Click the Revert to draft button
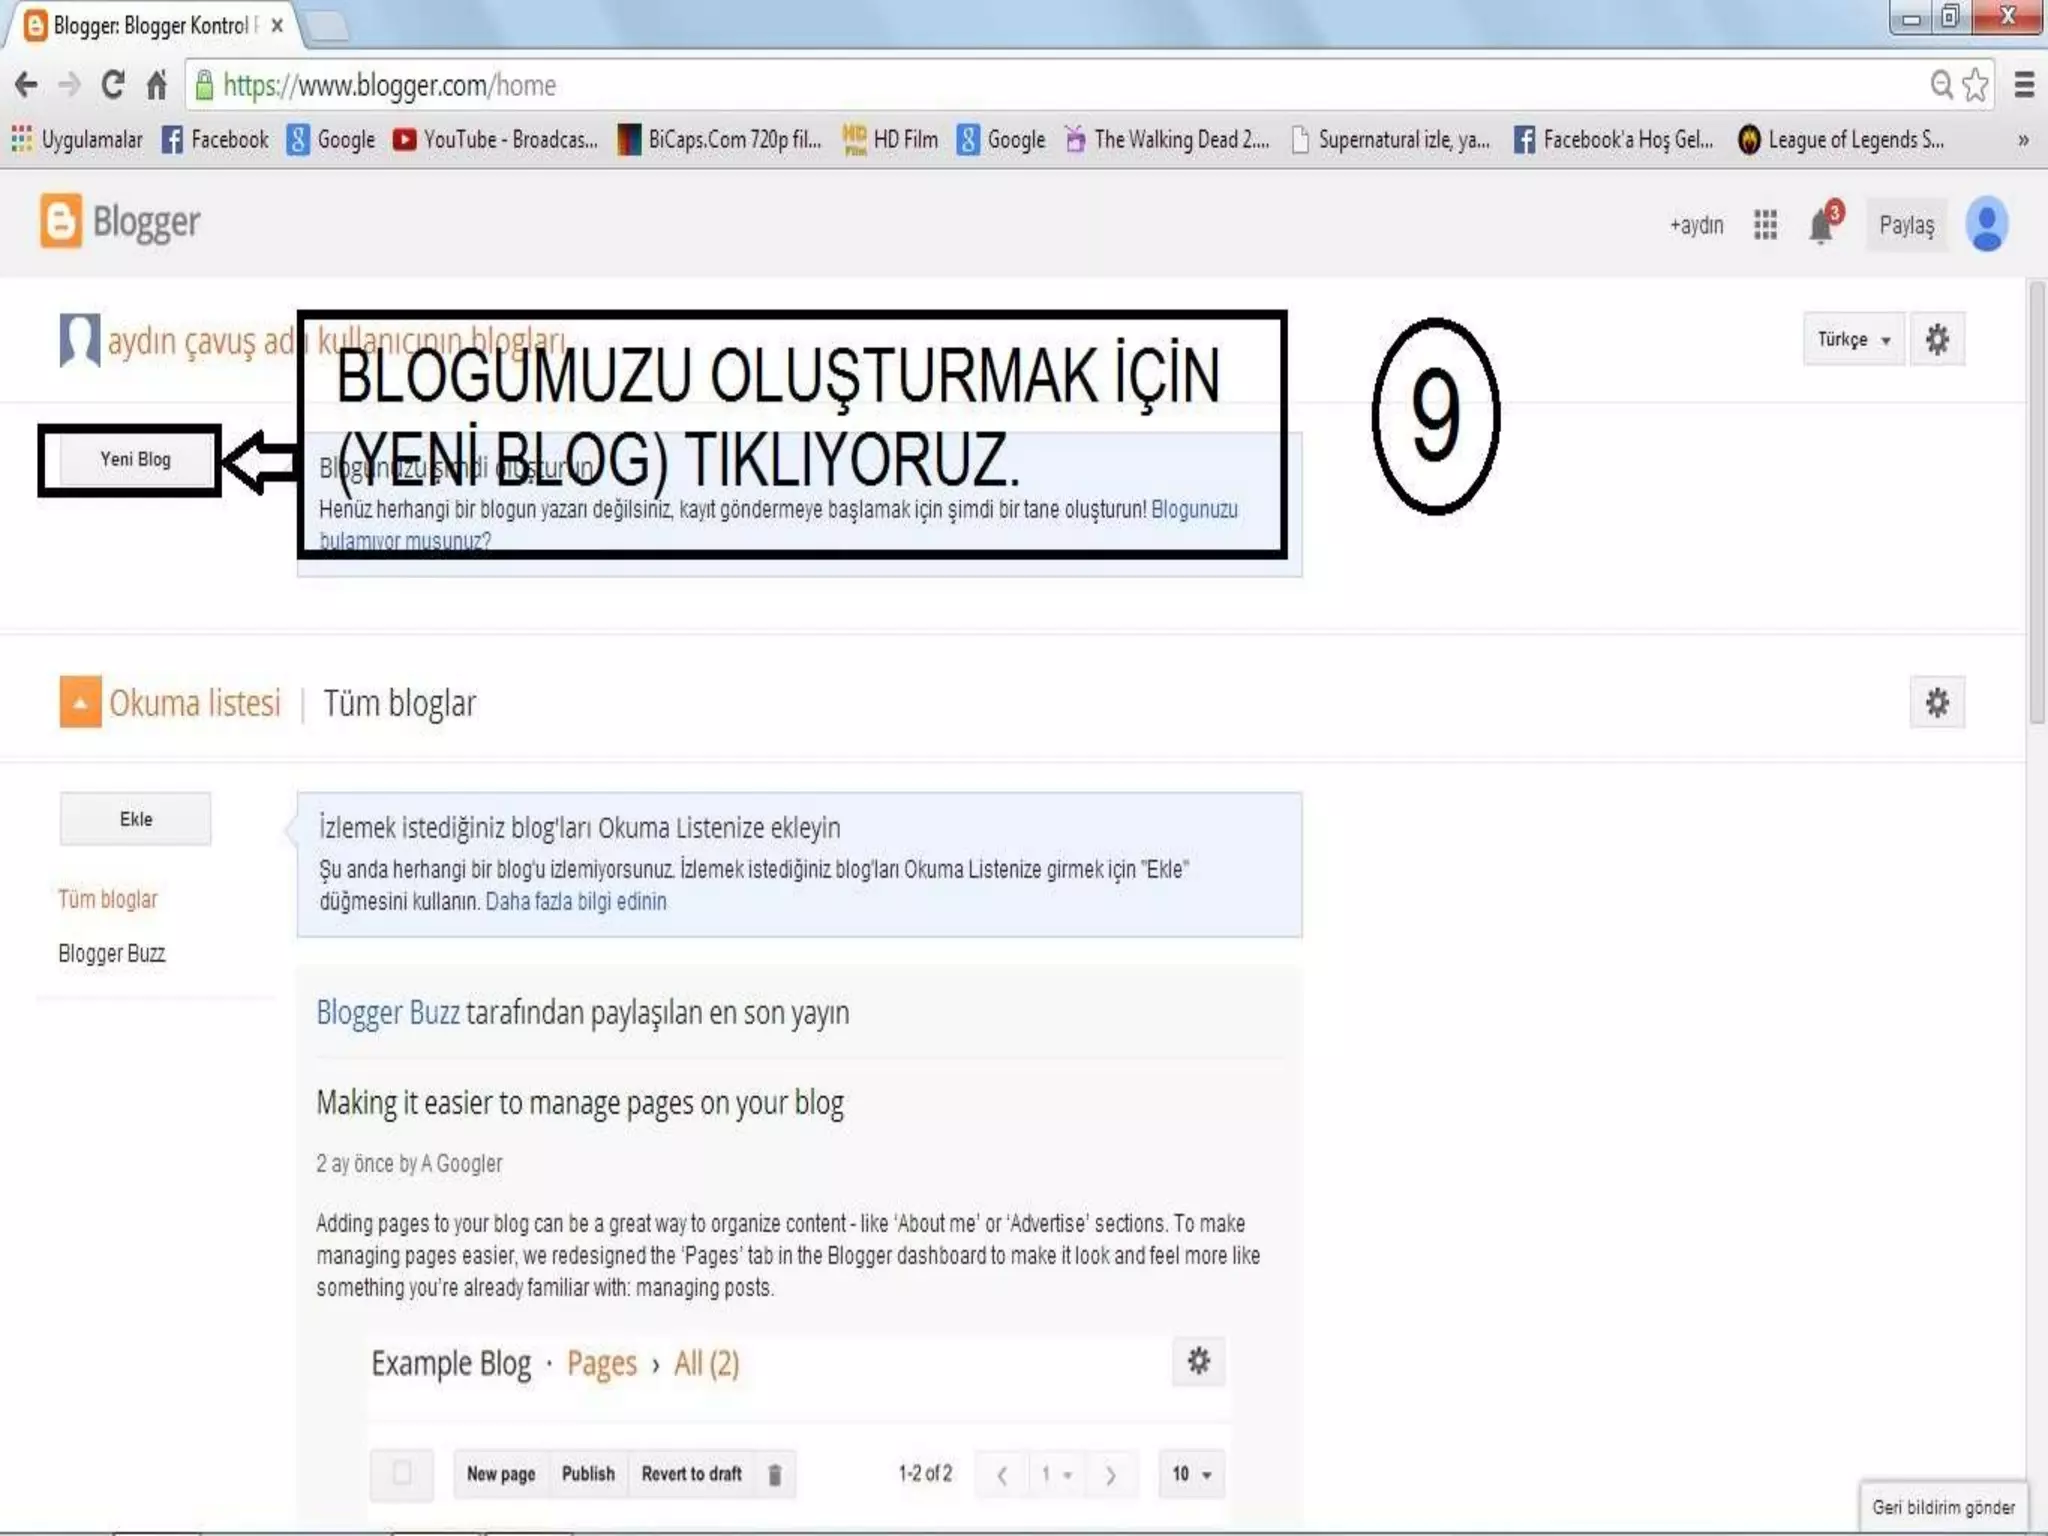 [692, 1474]
